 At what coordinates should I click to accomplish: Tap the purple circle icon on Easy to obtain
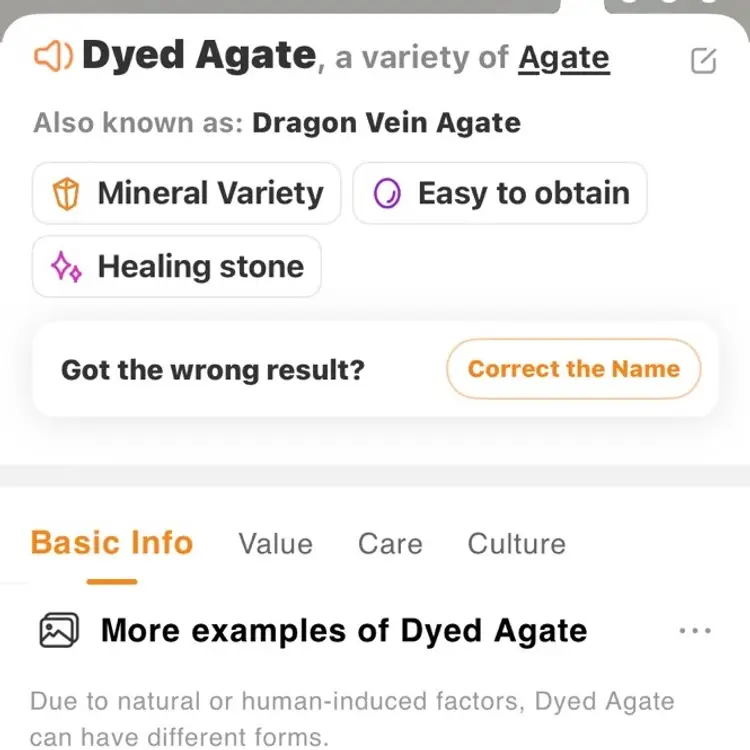387,194
